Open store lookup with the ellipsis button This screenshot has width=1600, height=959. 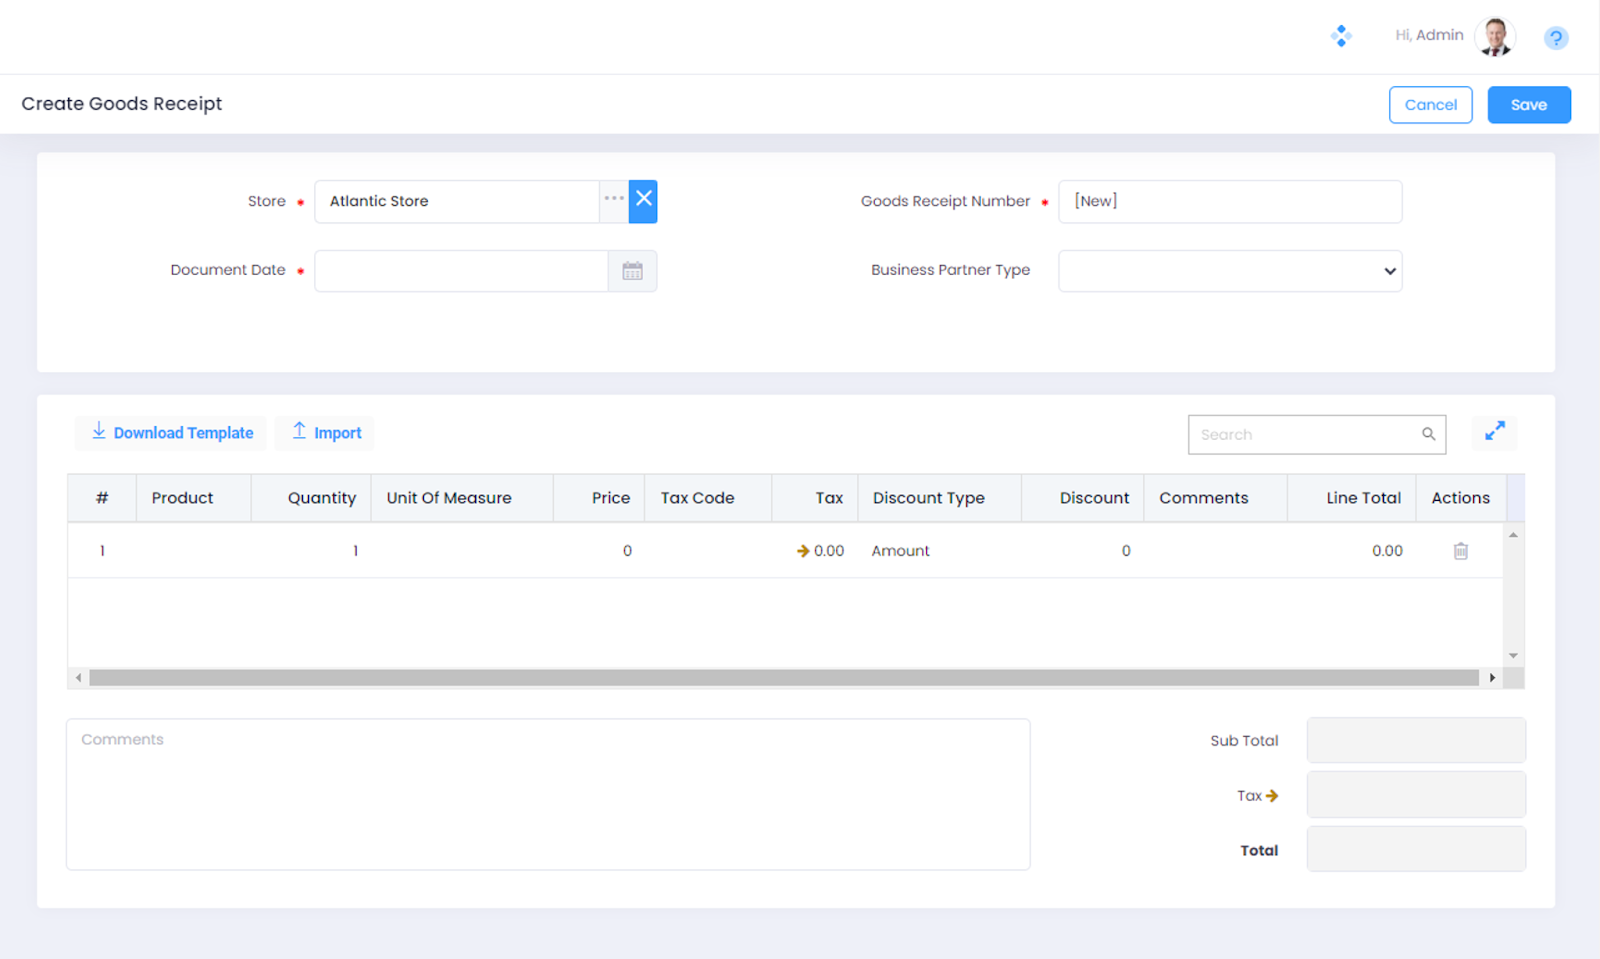[613, 201]
